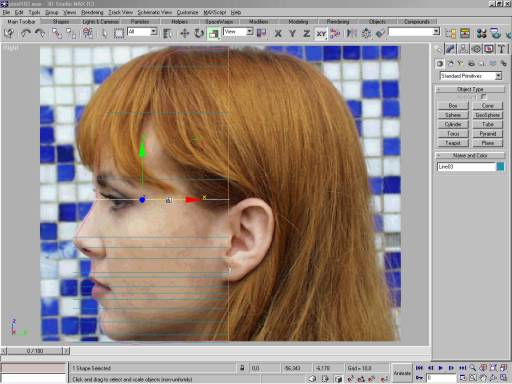Click the Teapot primitive button
Screen dimensions: 512x384
pos(453,143)
